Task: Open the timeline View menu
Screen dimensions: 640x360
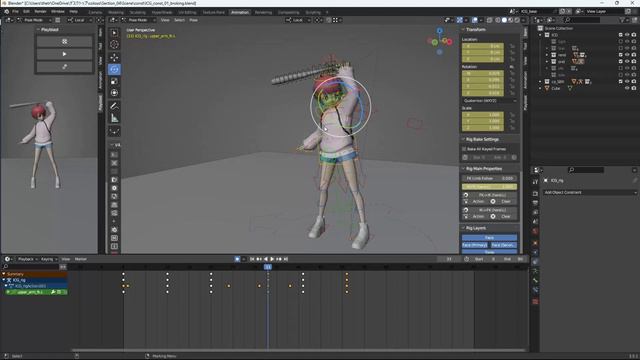Action: click(x=65, y=259)
